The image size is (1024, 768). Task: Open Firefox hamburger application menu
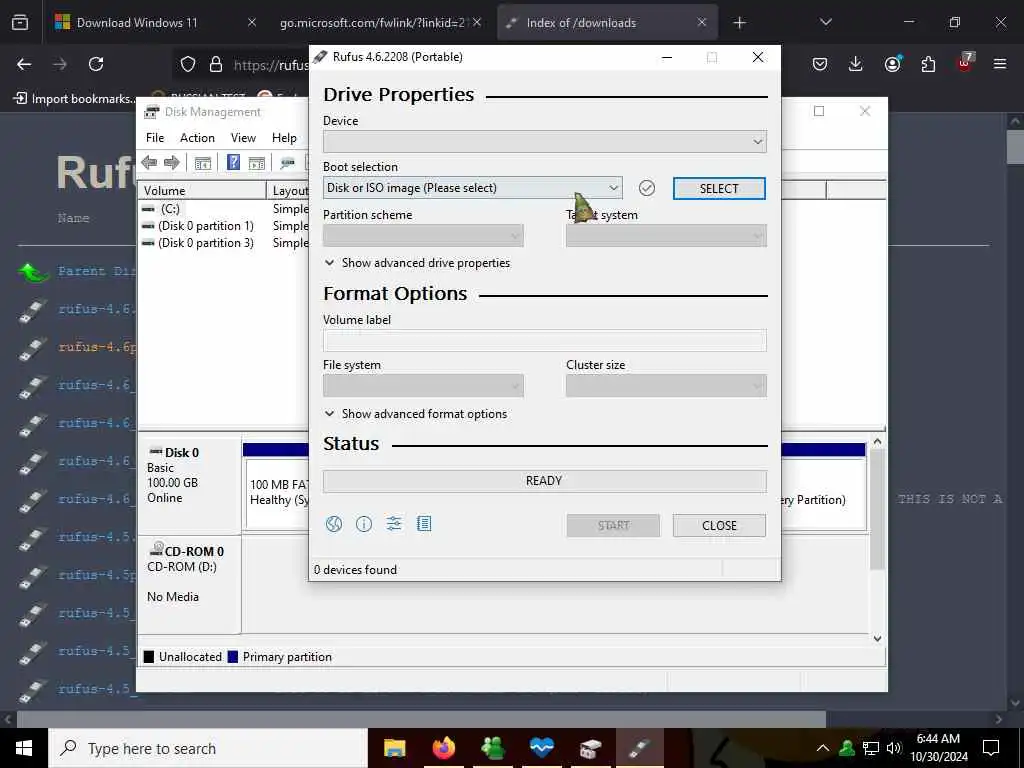(x=1000, y=64)
